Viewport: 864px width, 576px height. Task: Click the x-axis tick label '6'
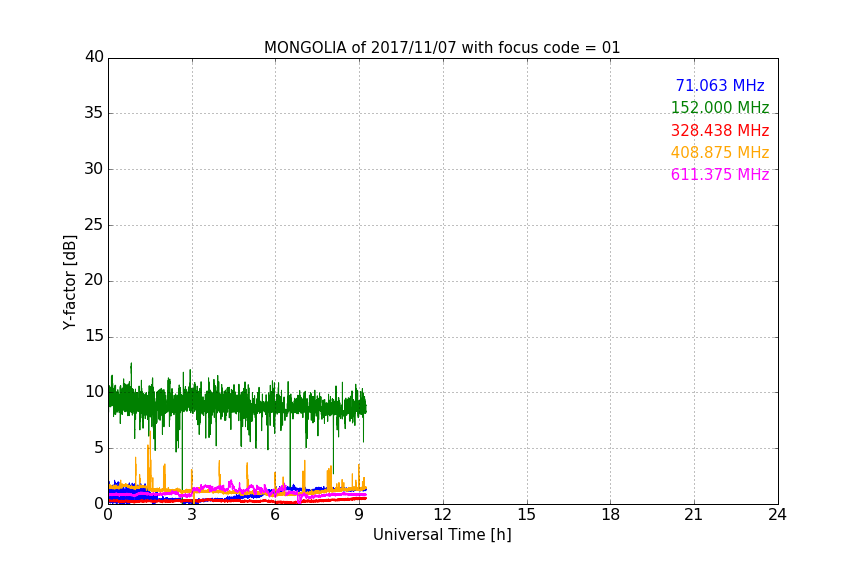275,515
